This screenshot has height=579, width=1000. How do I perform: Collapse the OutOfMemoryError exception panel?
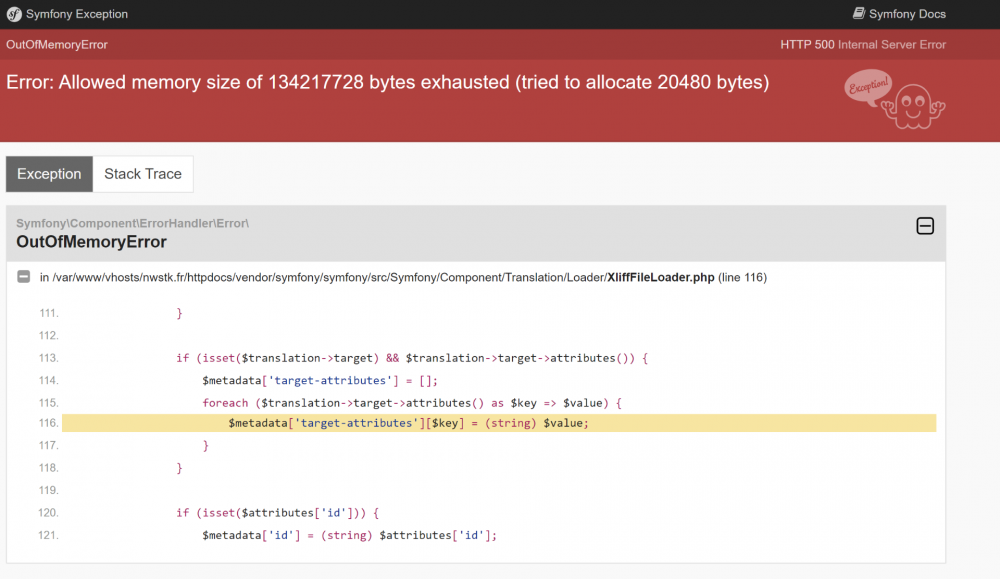pos(925,226)
